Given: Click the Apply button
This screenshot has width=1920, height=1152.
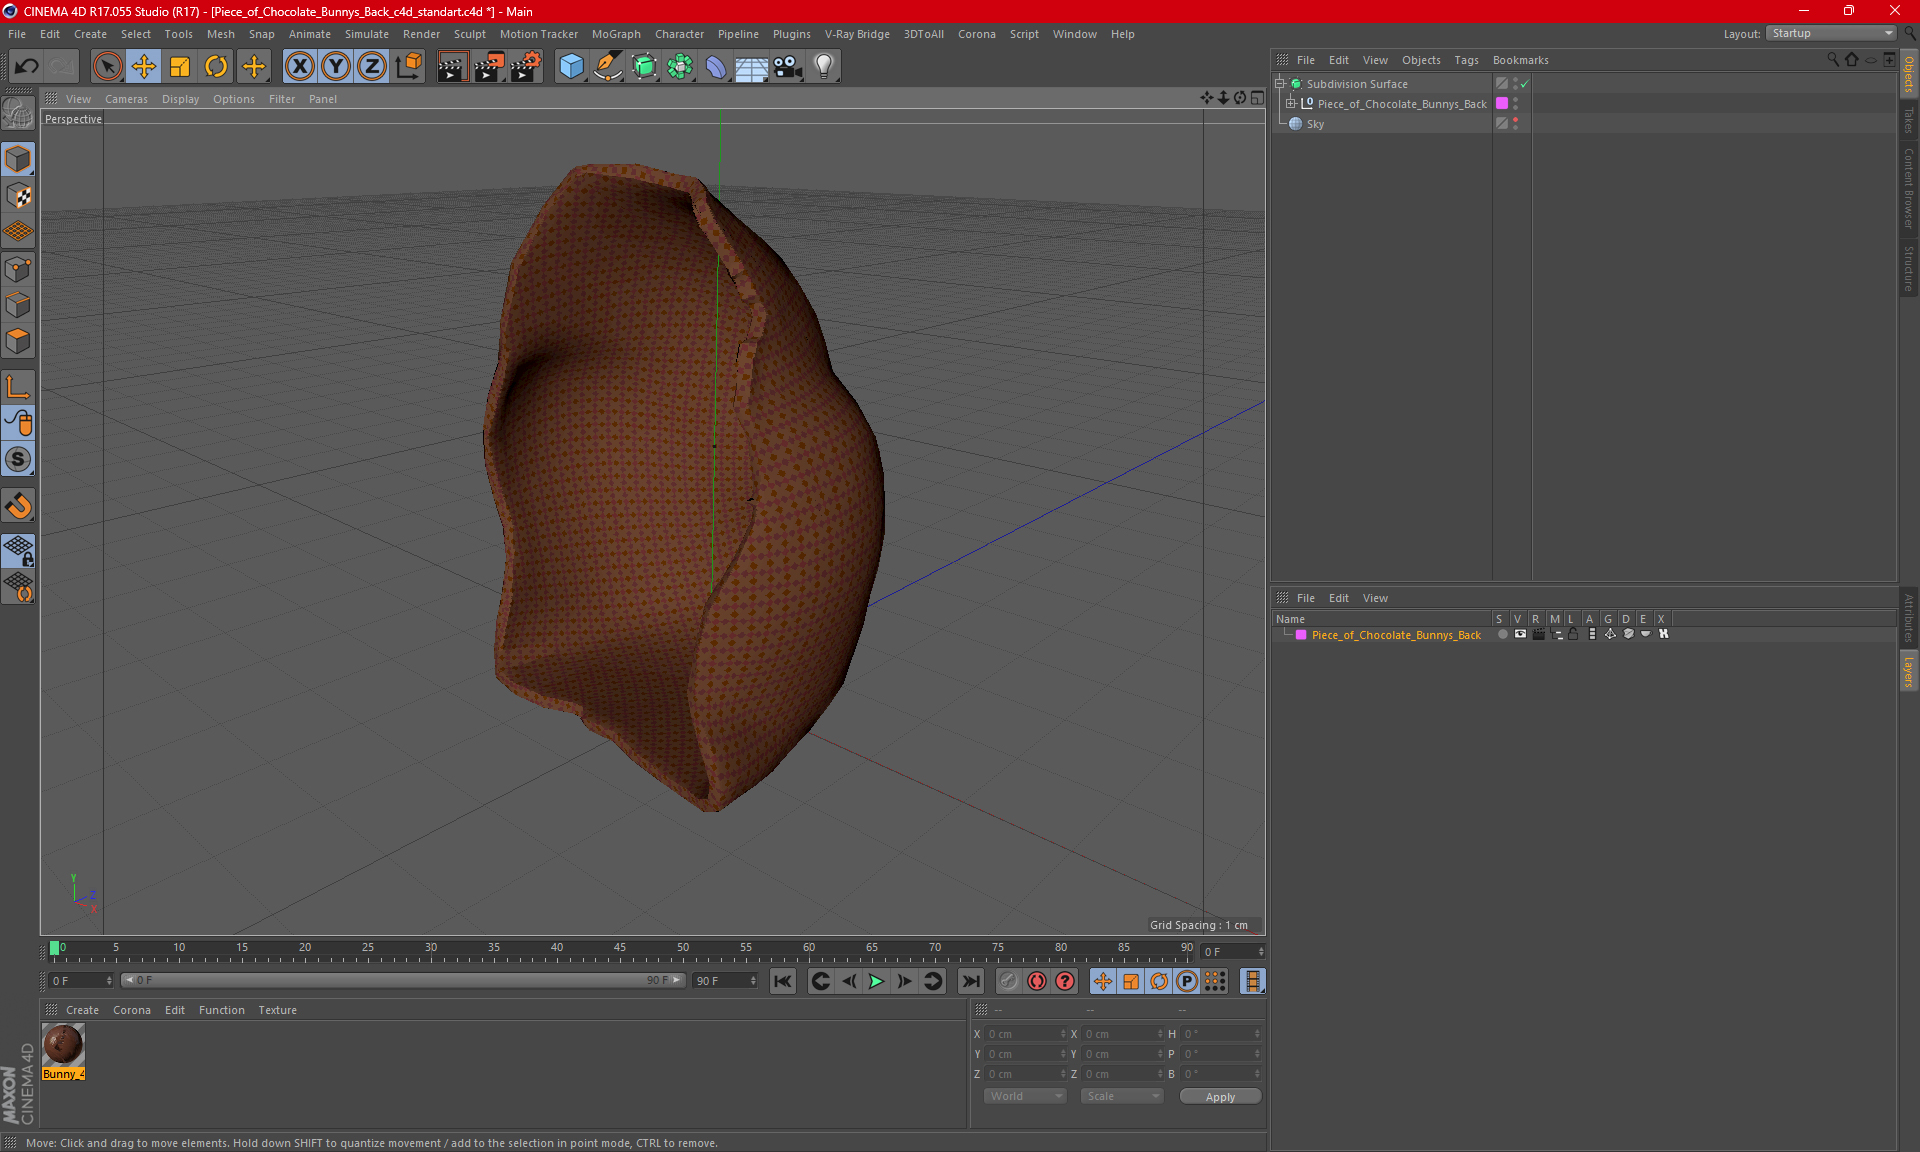Looking at the screenshot, I should pyautogui.click(x=1220, y=1097).
